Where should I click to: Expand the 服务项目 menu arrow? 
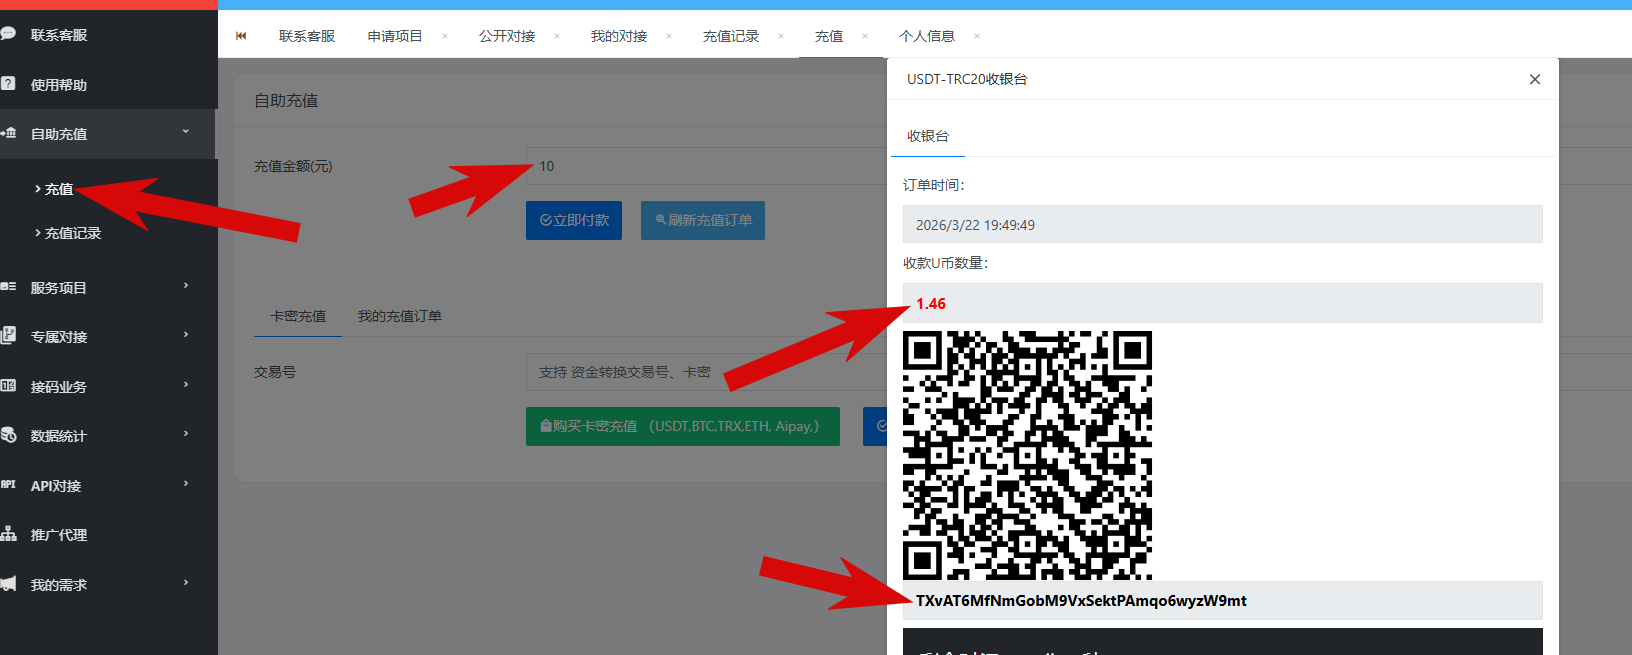point(186,286)
